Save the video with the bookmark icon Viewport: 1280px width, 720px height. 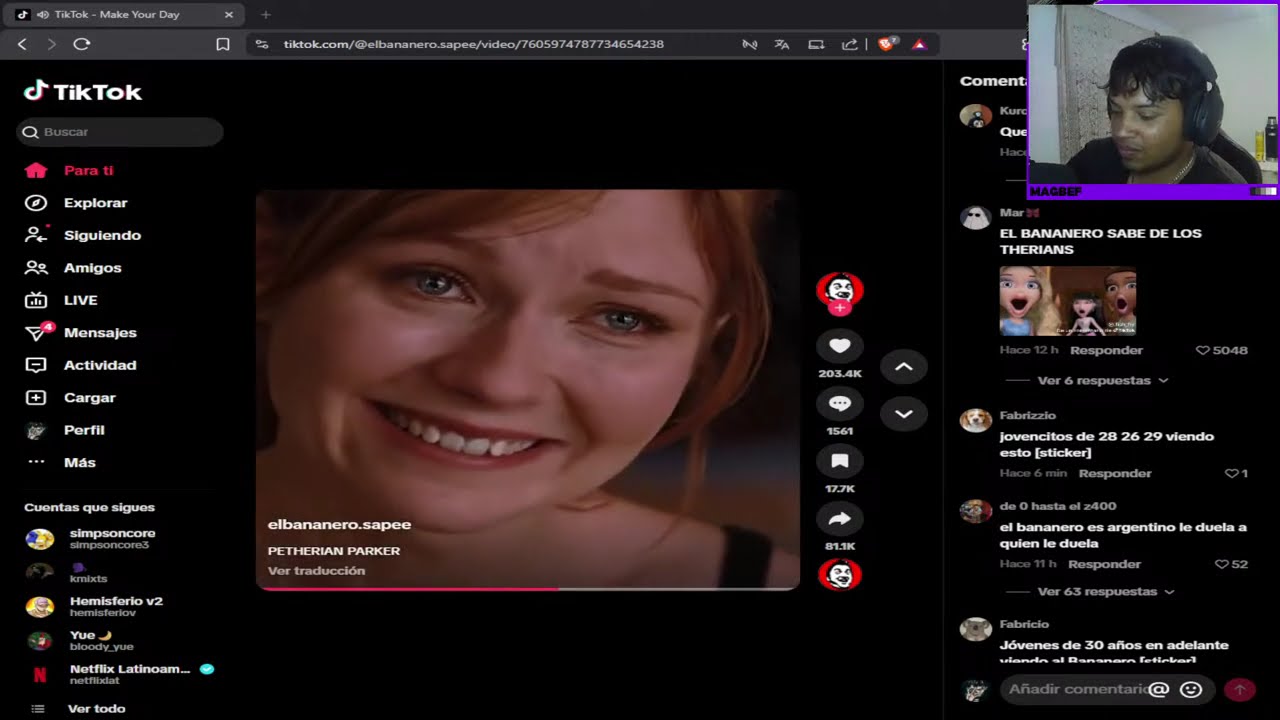(x=840, y=461)
